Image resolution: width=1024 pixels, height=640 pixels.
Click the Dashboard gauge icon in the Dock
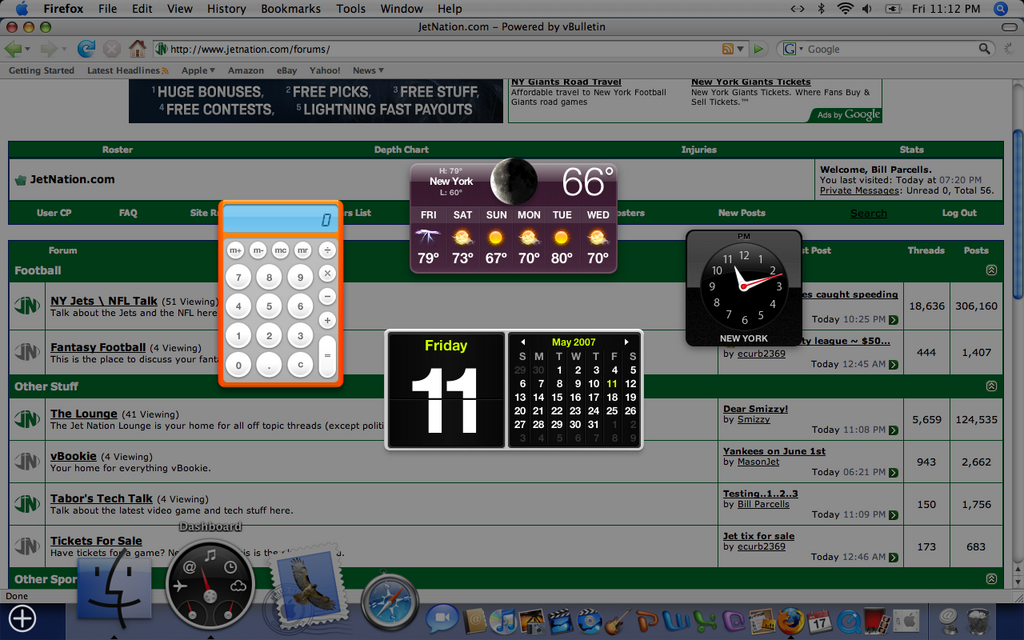coord(209,584)
